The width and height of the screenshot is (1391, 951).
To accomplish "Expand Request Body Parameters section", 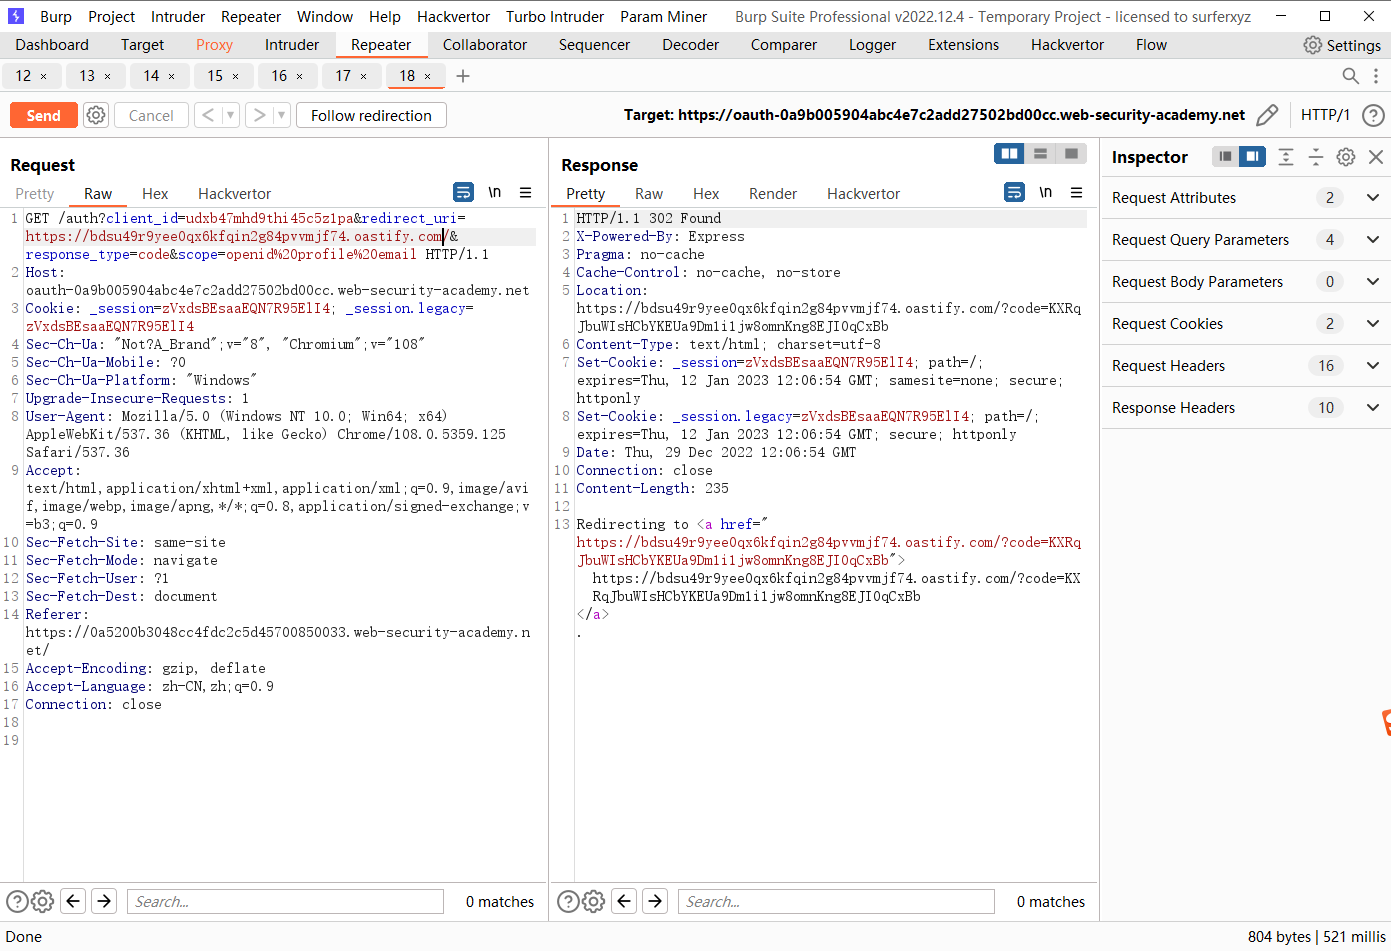I will [1373, 281].
